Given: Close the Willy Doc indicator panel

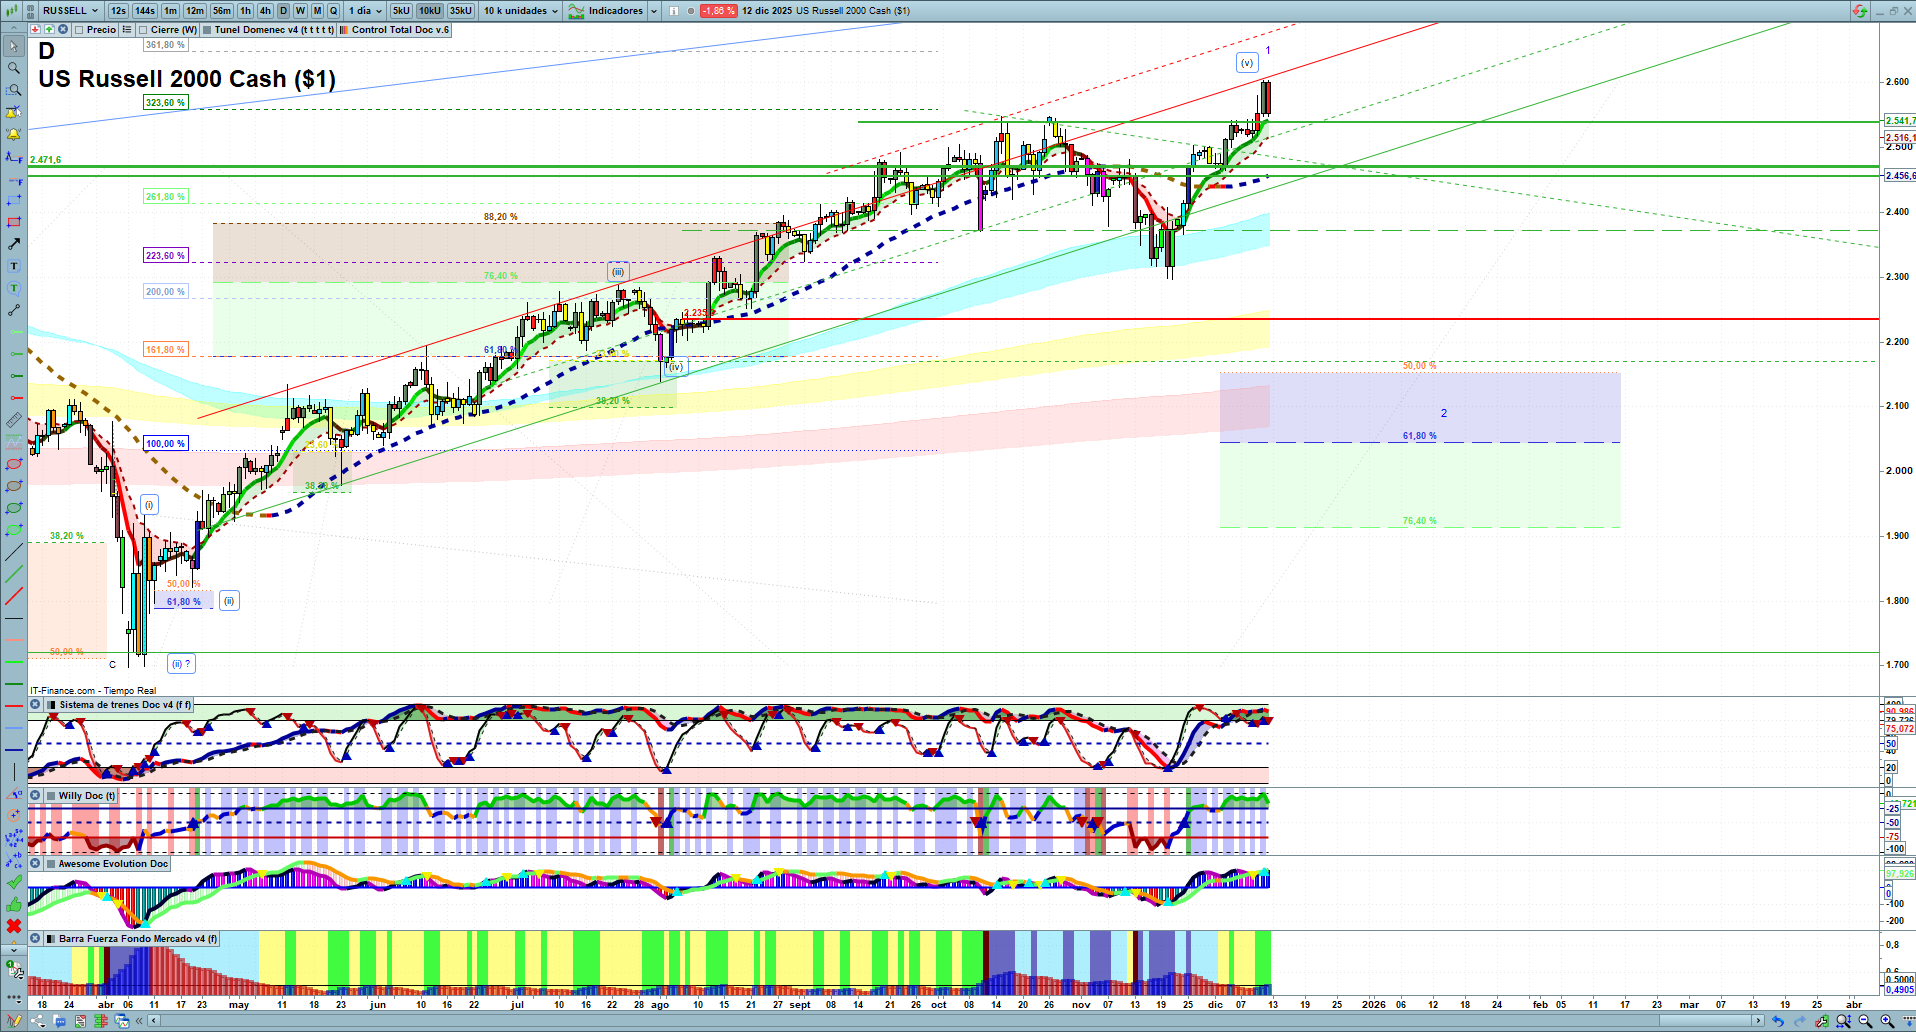Looking at the screenshot, I should coord(35,796).
